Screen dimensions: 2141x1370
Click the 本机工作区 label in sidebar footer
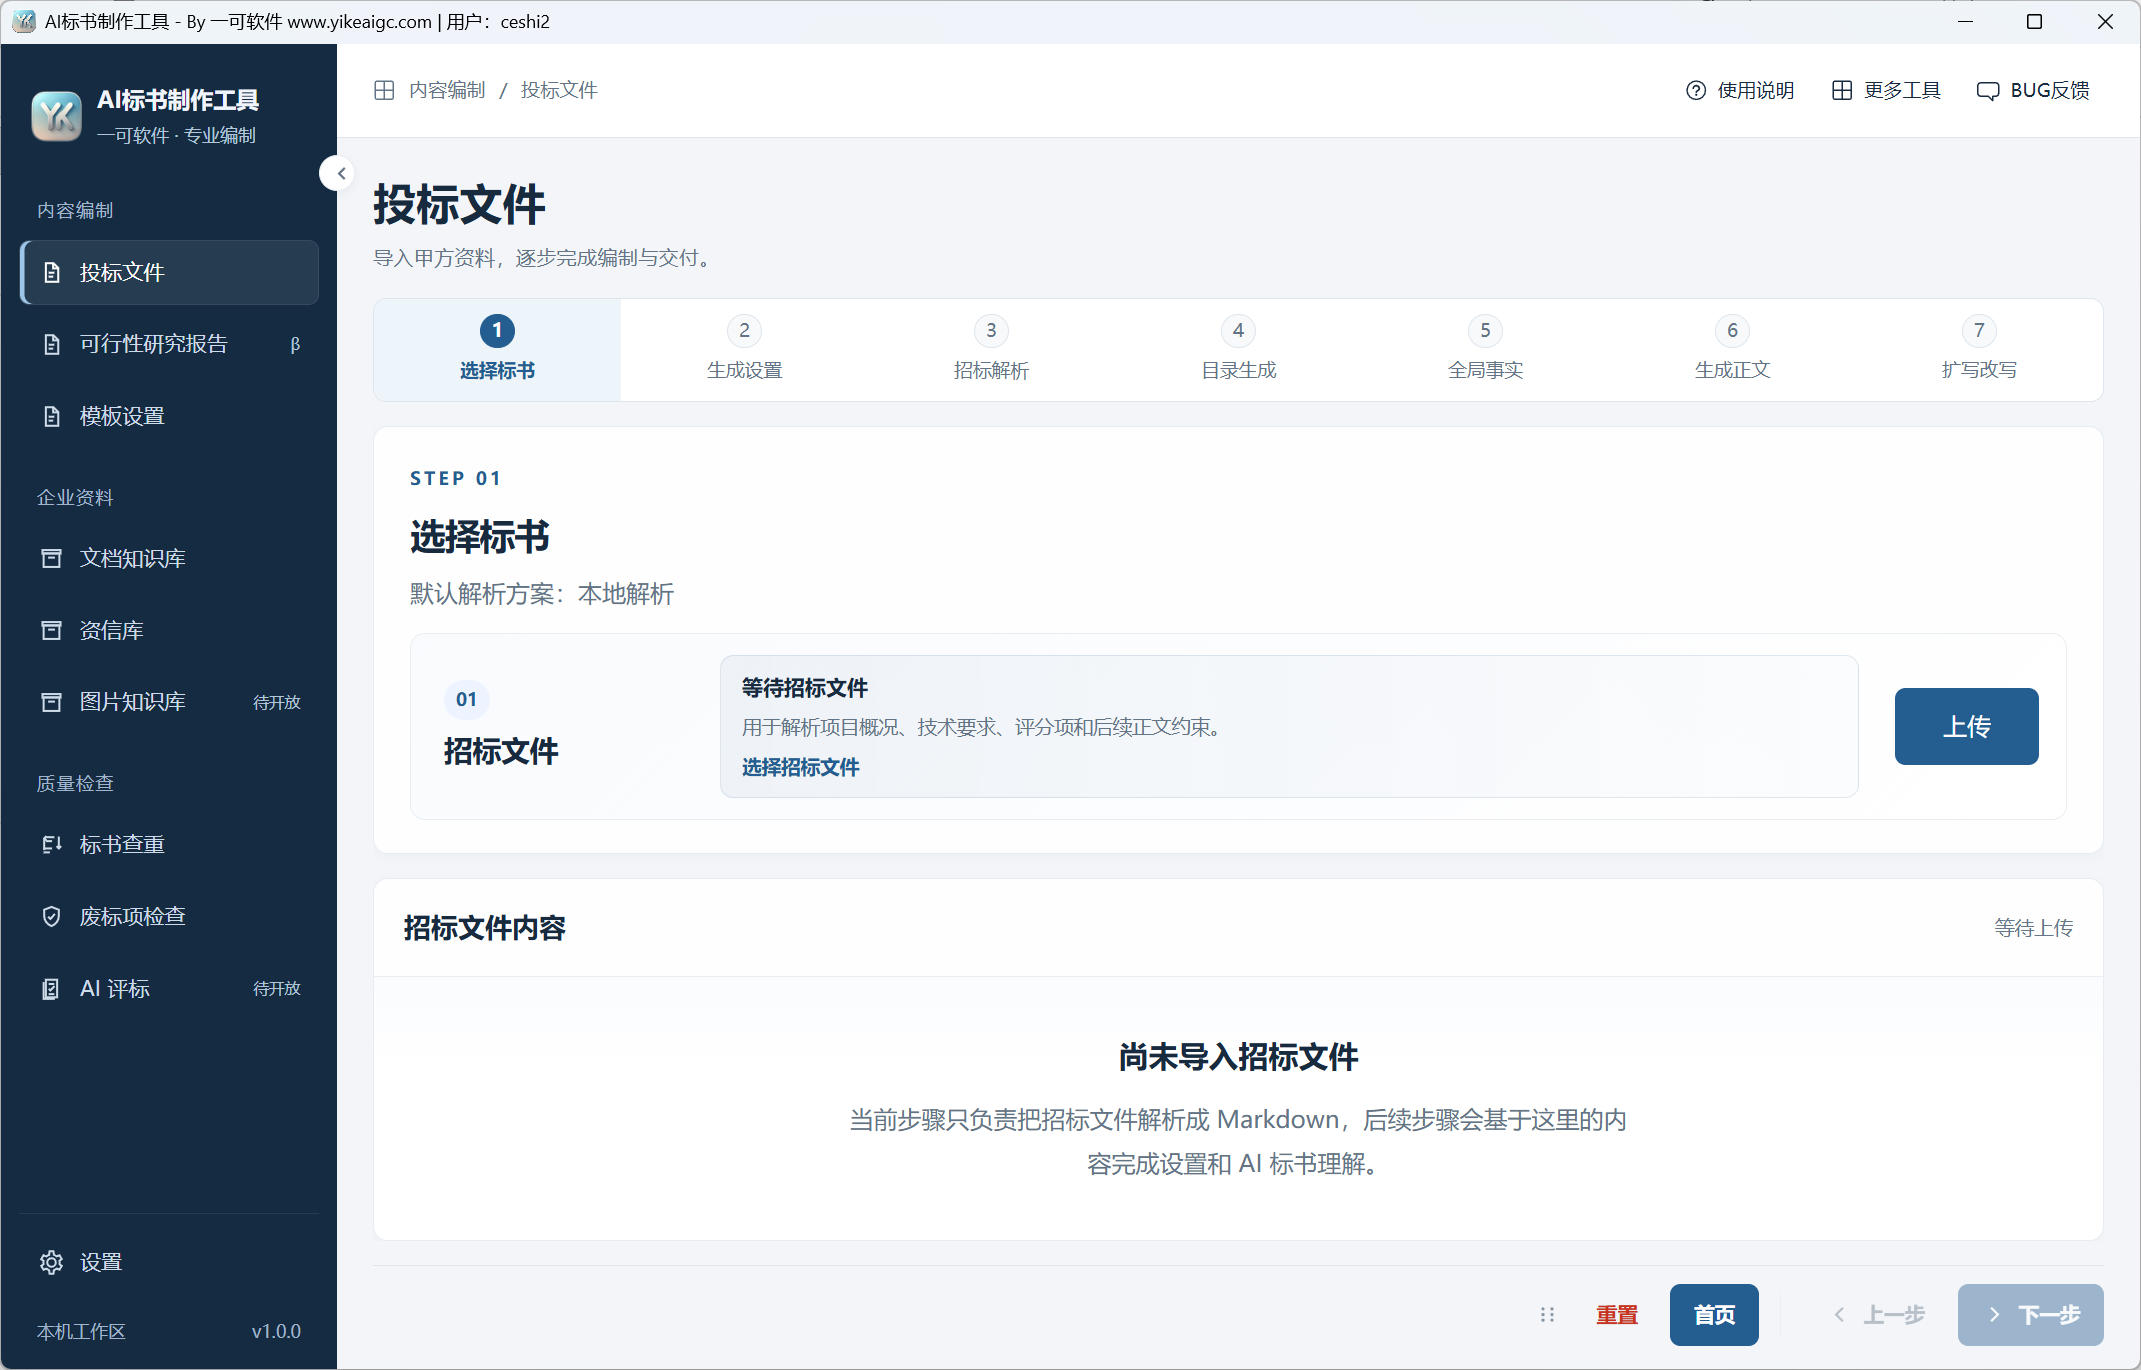click(81, 1331)
